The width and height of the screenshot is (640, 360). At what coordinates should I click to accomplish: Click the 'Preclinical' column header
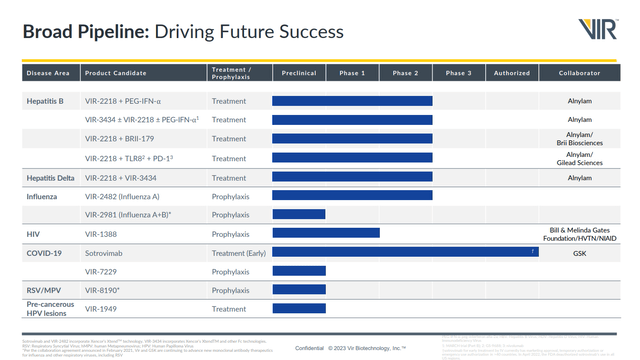(x=299, y=73)
